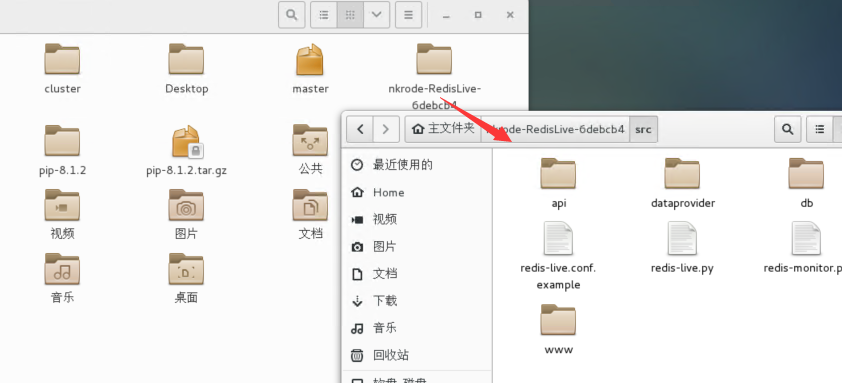Select 回收站 in sidebar
842x383 pixels.
[417, 355]
